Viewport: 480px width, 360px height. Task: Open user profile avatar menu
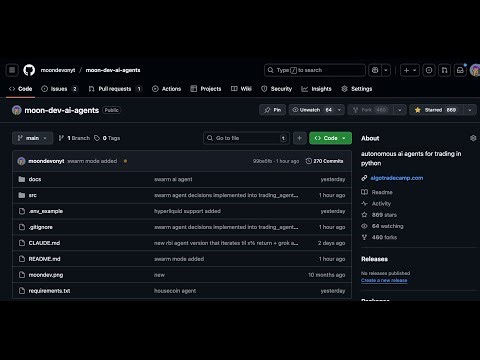pos(475,70)
